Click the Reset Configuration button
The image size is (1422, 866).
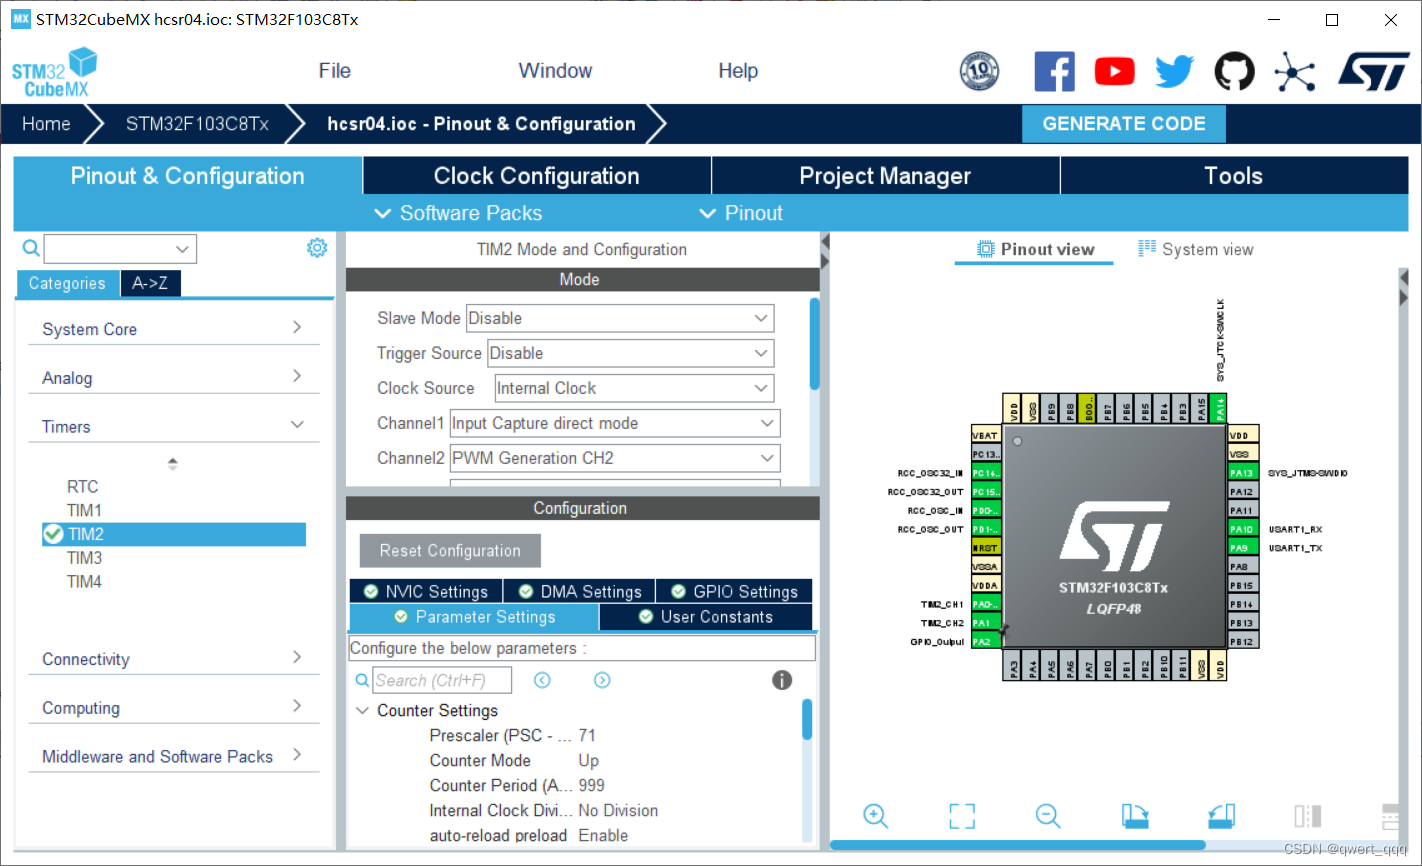(450, 551)
